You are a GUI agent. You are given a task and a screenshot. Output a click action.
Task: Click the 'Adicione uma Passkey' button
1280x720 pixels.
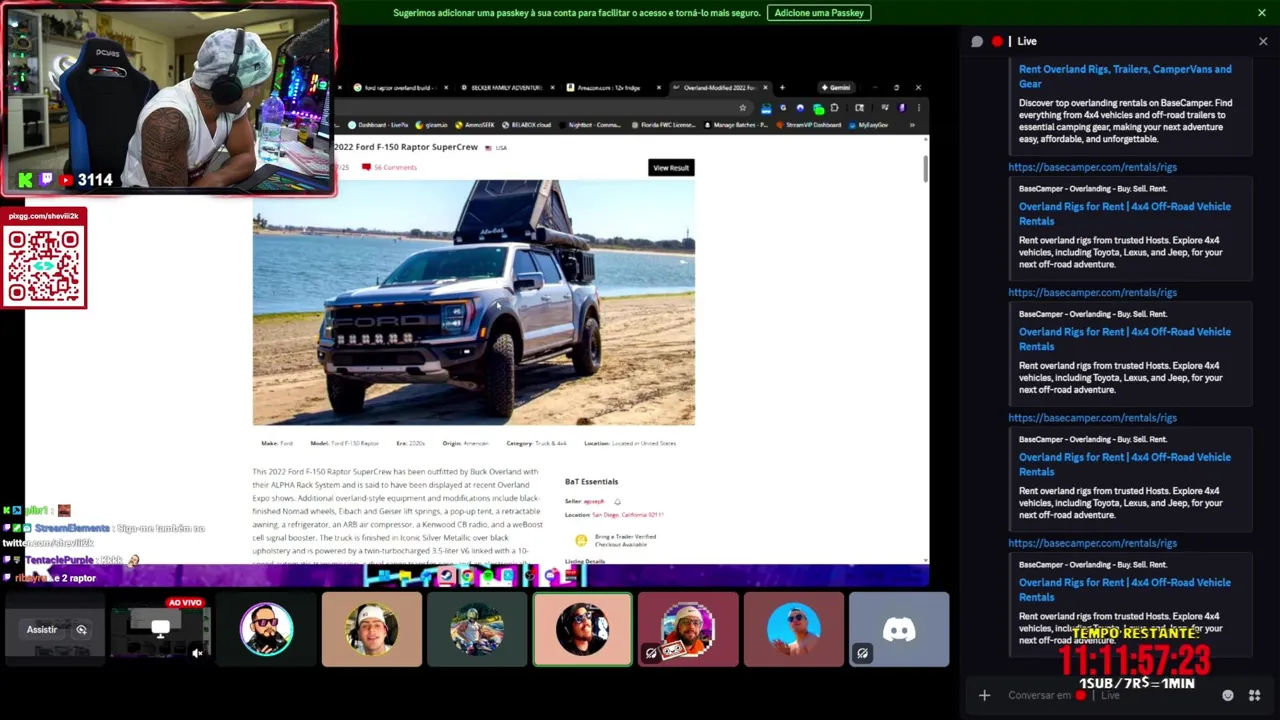coord(819,13)
